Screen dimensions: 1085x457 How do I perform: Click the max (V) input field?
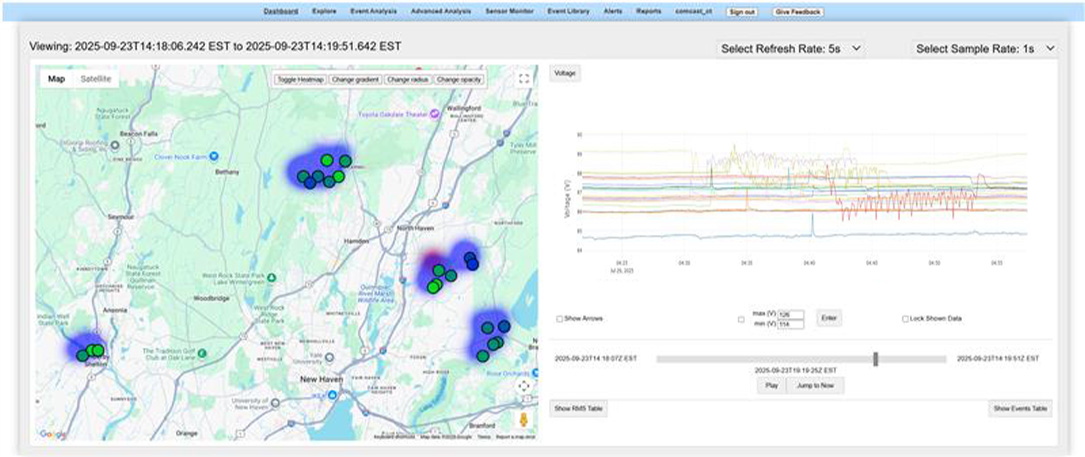[791, 314]
